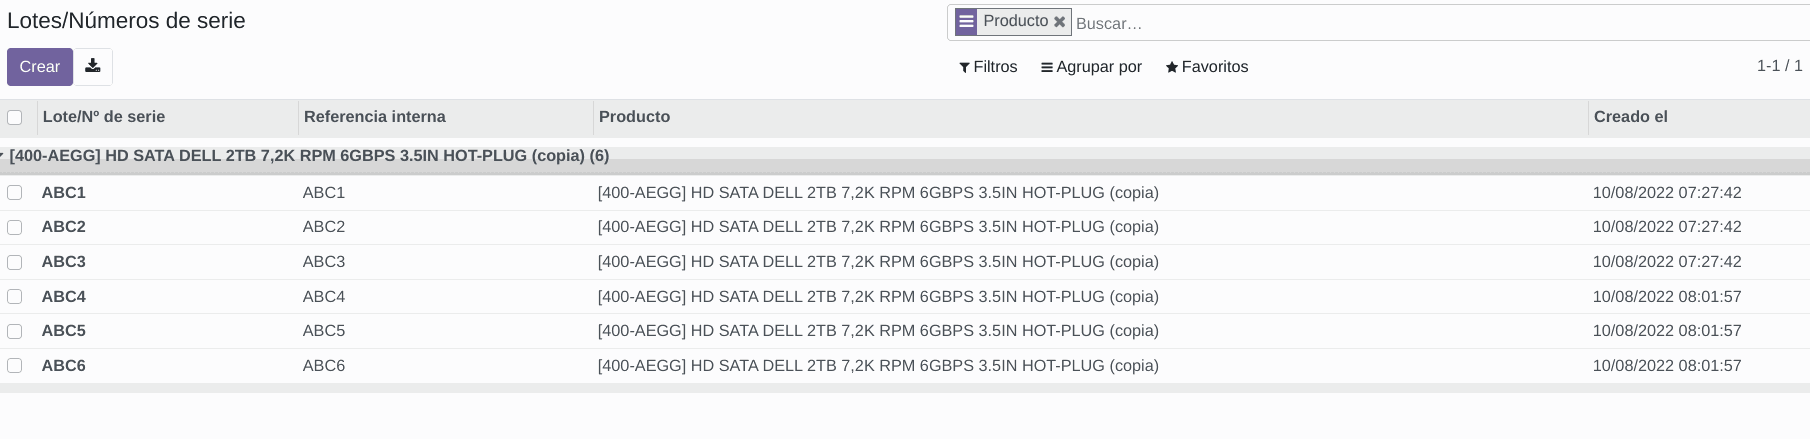Tick the ABC4 row checkbox
The image size is (1810, 439).
tap(15, 297)
